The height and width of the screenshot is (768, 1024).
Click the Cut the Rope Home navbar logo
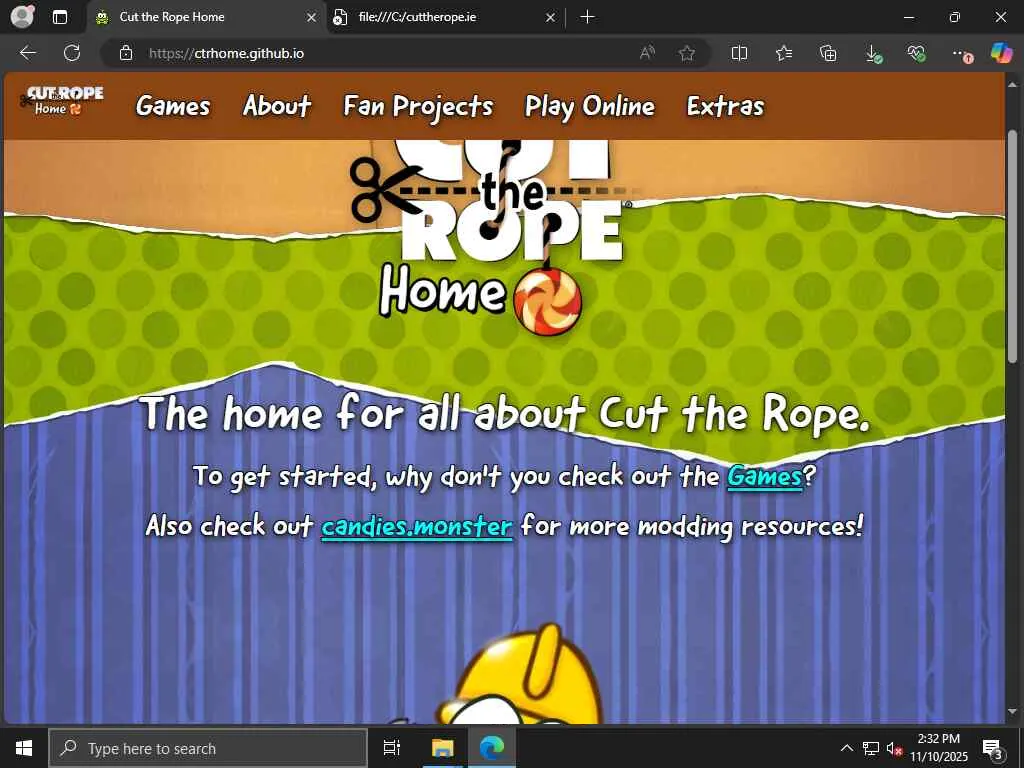point(62,101)
